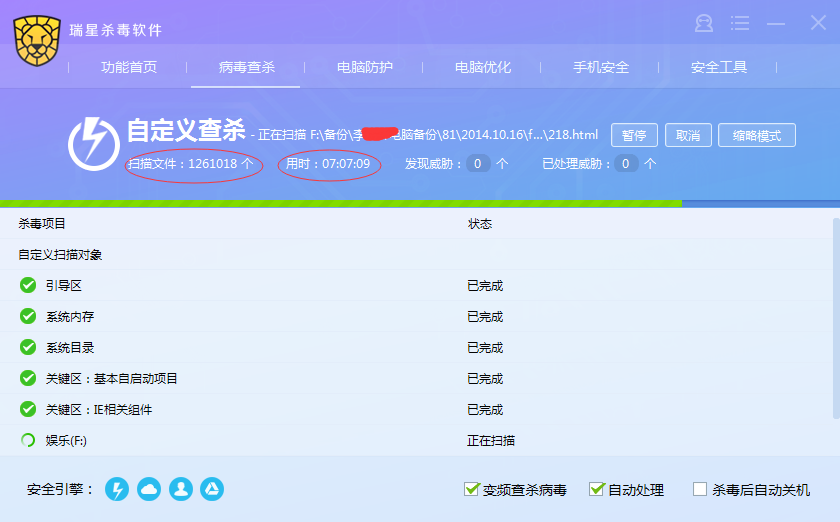The height and width of the screenshot is (522, 840).
Task: Minimize the Rising antivirus window
Action: pyautogui.click(x=776, y=24)
